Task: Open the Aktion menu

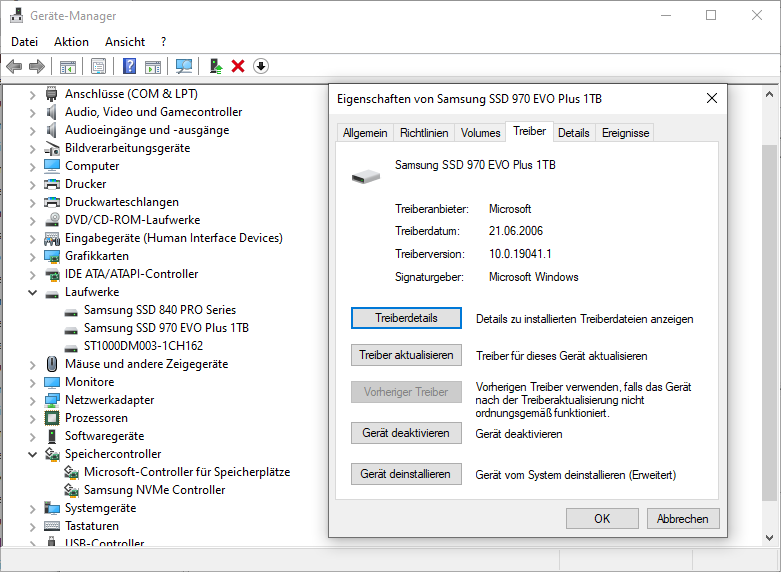Action: 71,42
